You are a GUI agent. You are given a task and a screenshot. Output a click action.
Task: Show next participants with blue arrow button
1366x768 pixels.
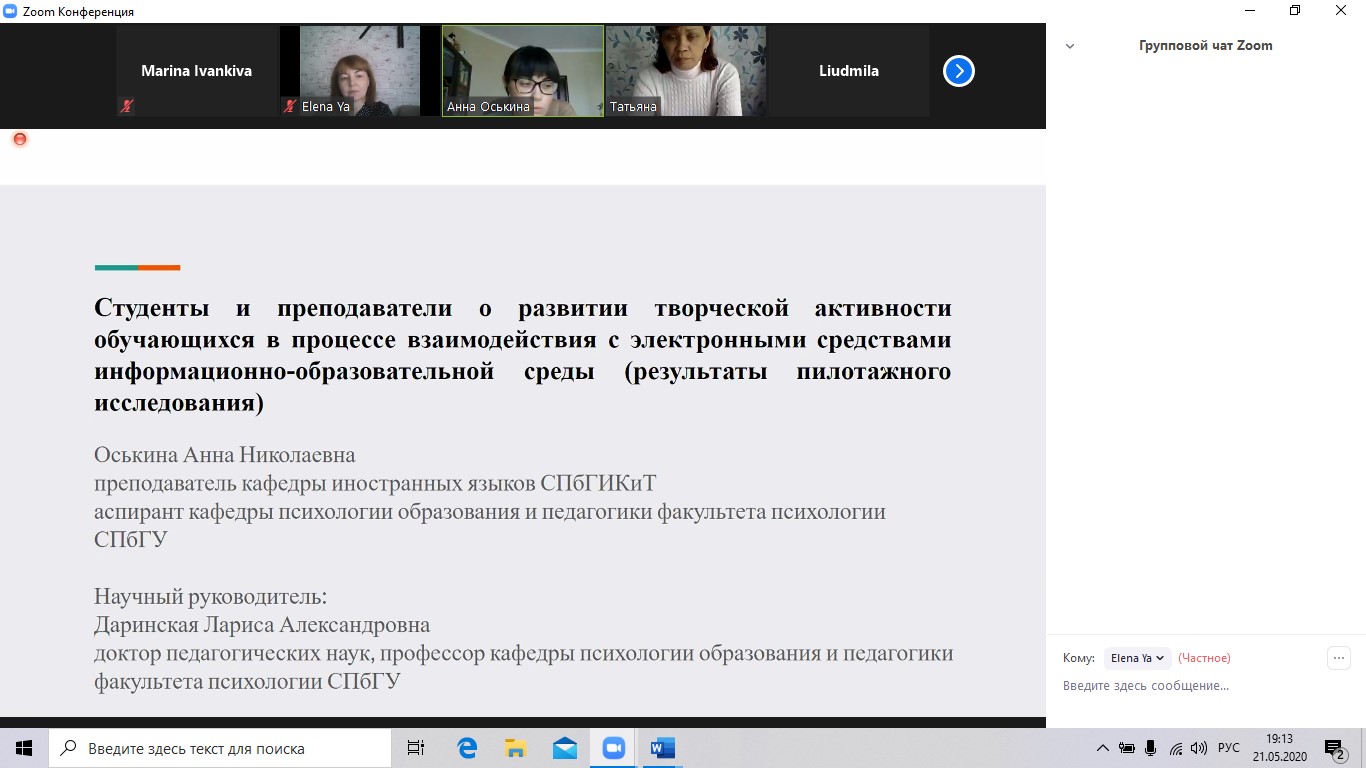tap(959, 71)
